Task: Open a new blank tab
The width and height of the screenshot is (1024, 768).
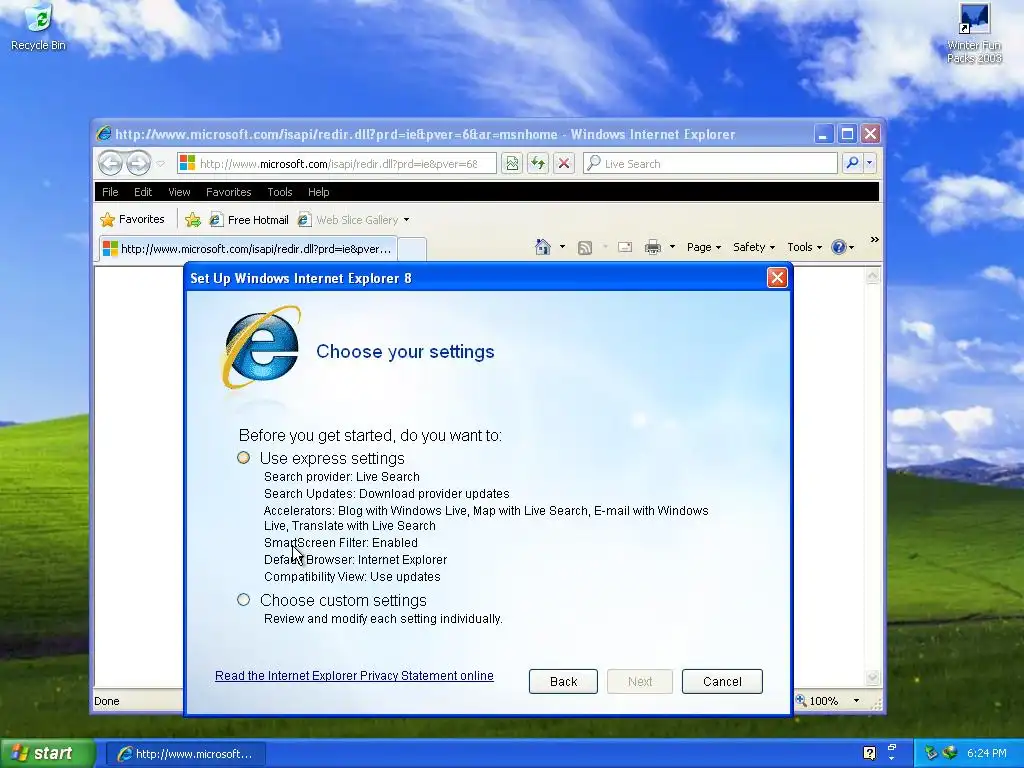Action: tap(412, 249)
